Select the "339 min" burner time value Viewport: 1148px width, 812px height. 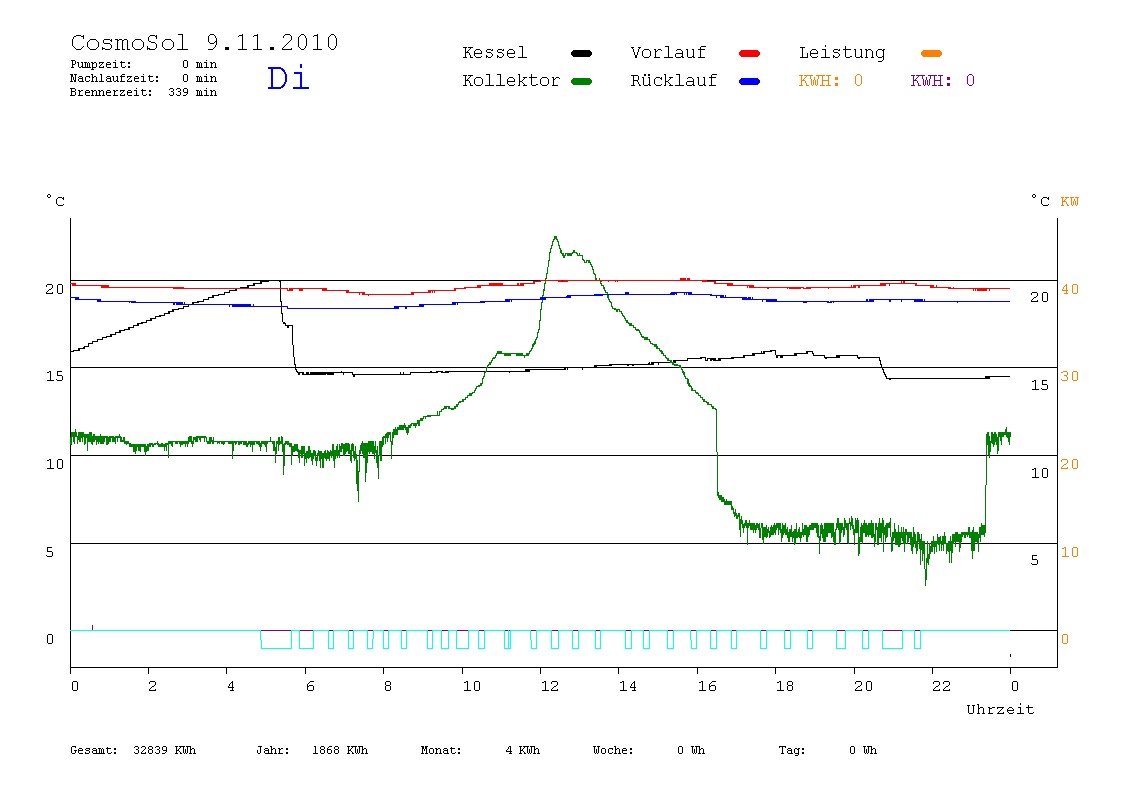pyautogui.click(x=193, y=92)
